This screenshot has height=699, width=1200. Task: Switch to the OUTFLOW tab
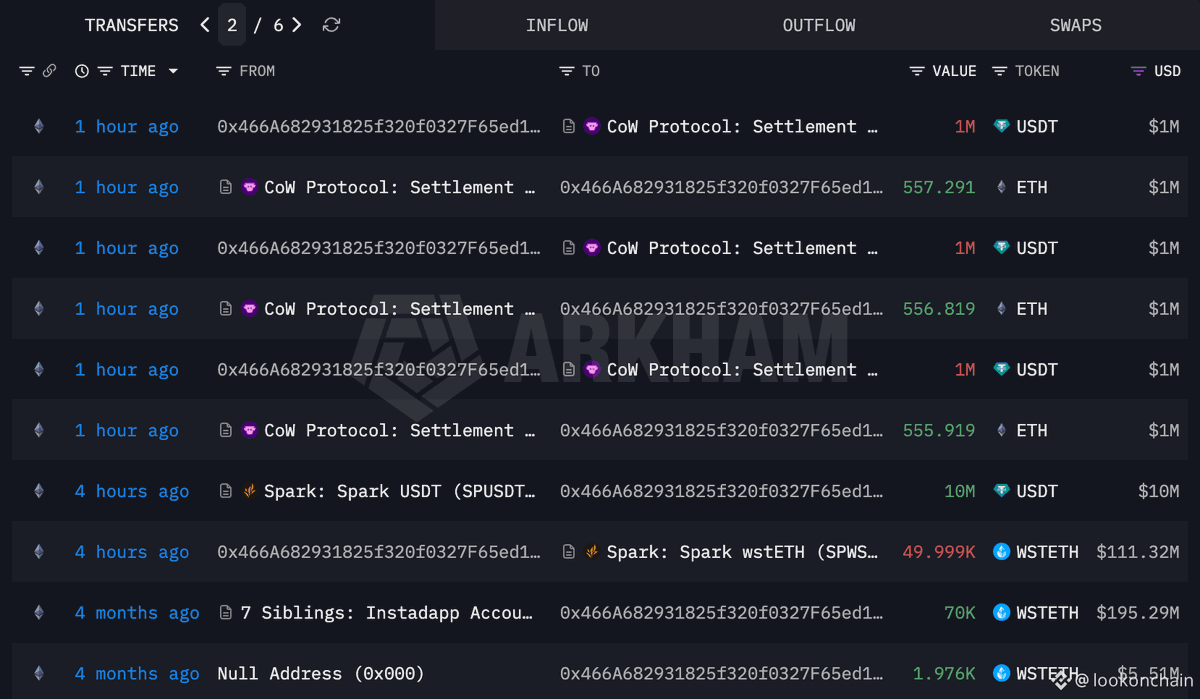(x=819, y=25)
